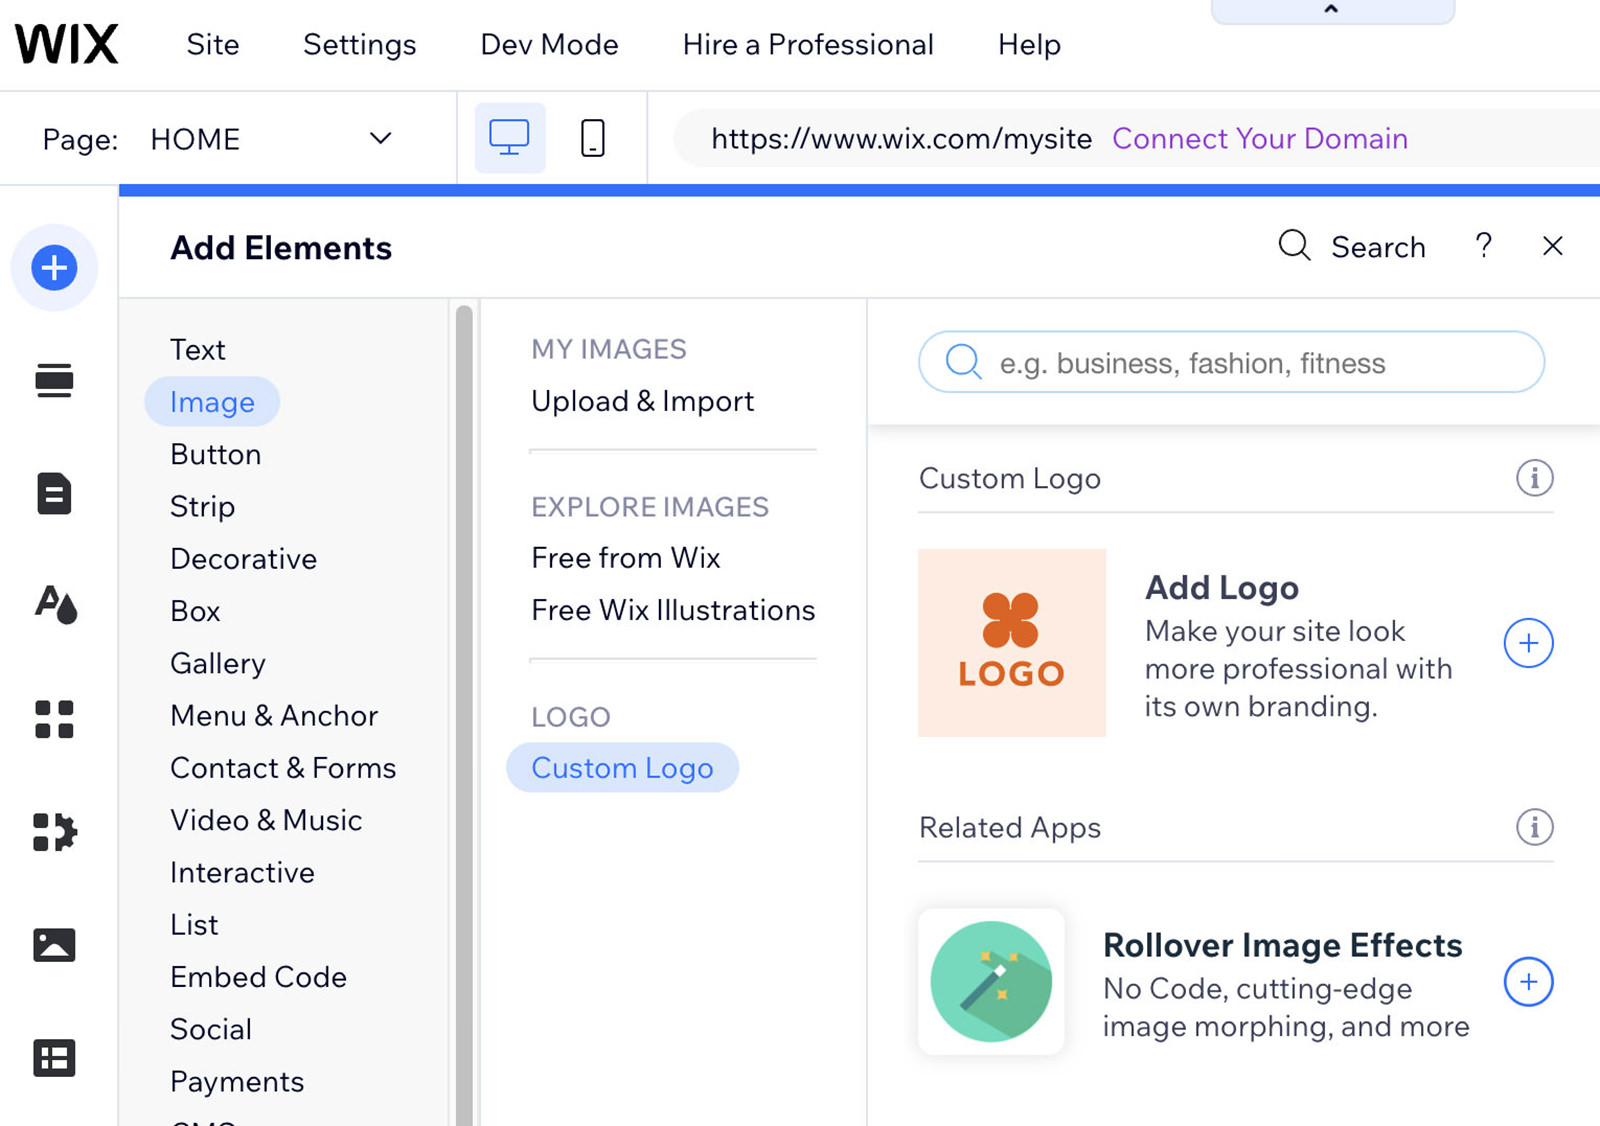Click info icon beside Custom Logo heading
Viewport: 1600px width, 1126px height.
tap(1534, 478)
